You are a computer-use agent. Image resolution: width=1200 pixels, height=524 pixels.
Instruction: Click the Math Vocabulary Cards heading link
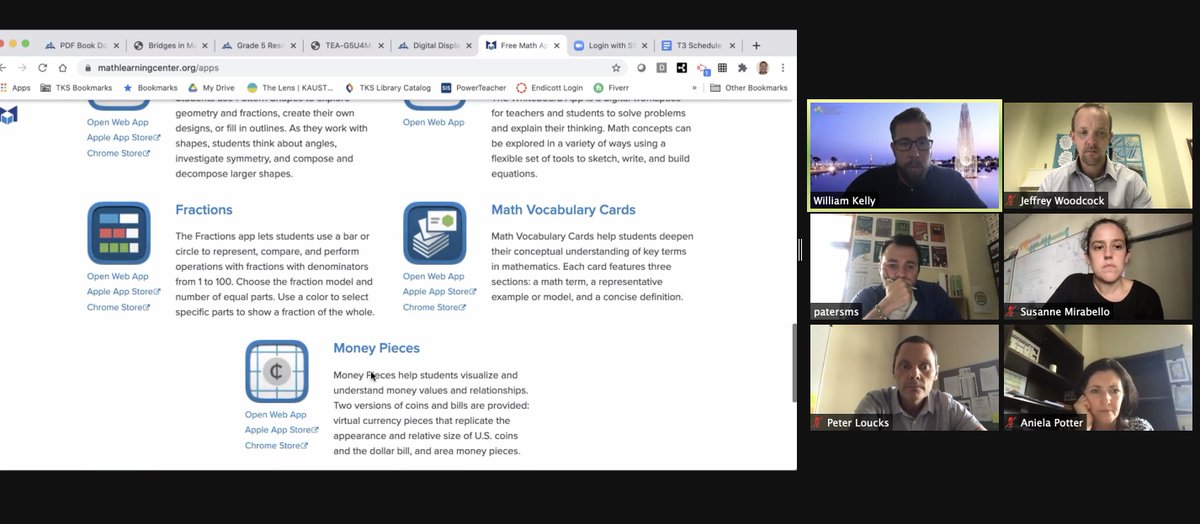point(563,210)
